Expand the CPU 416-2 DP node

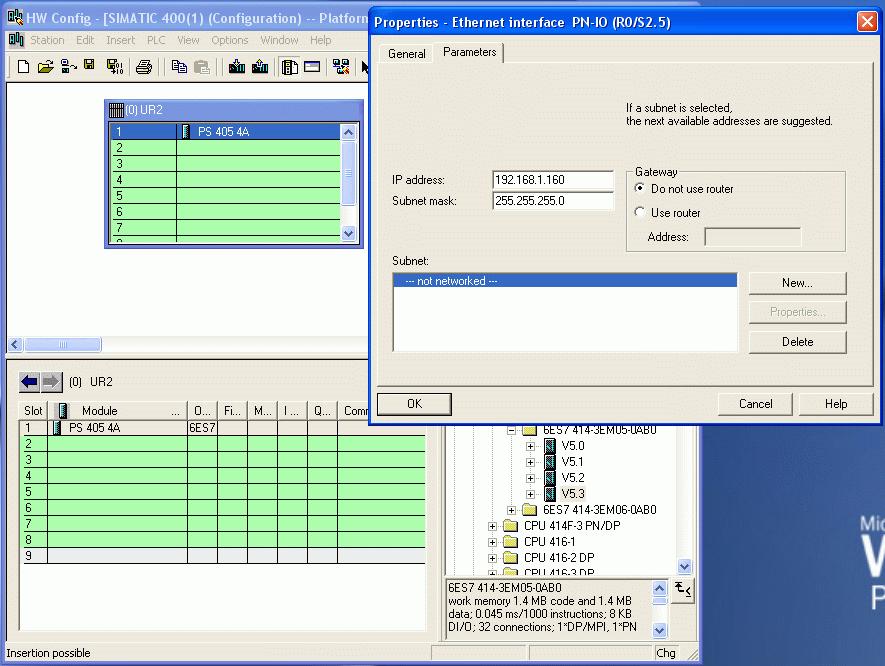(492, 558)
